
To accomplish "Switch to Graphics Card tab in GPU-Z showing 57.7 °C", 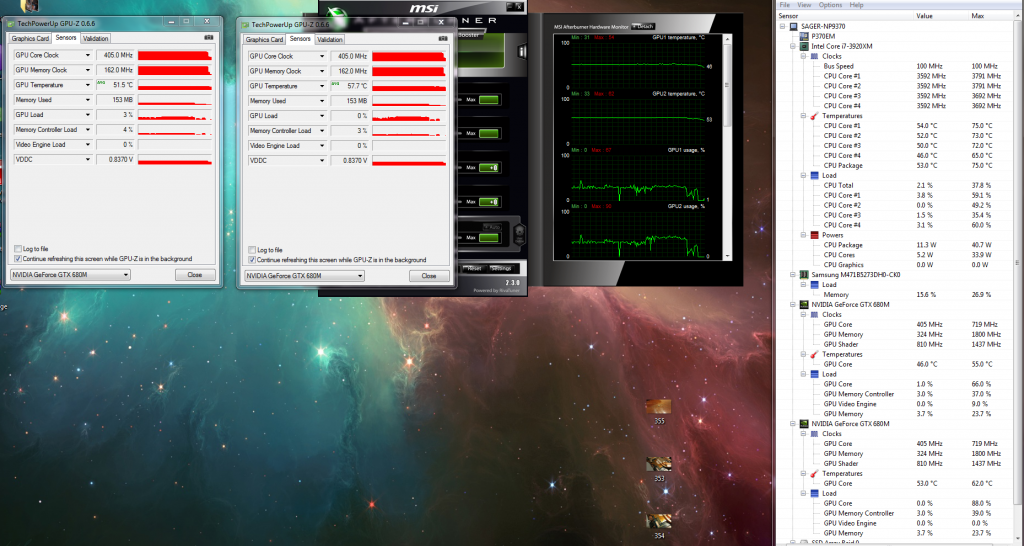I will pyautogui.click(x=264, y=40).
